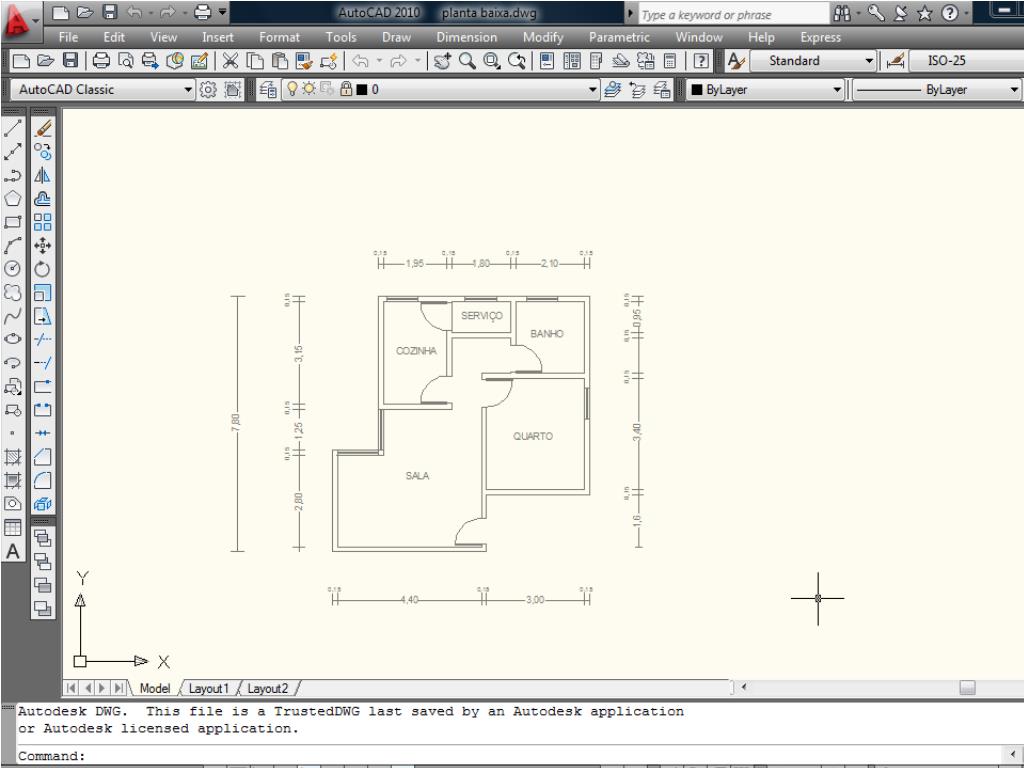Select the Fillet tool
Viewport: 1024px width, 768px height.
[42, 480]
